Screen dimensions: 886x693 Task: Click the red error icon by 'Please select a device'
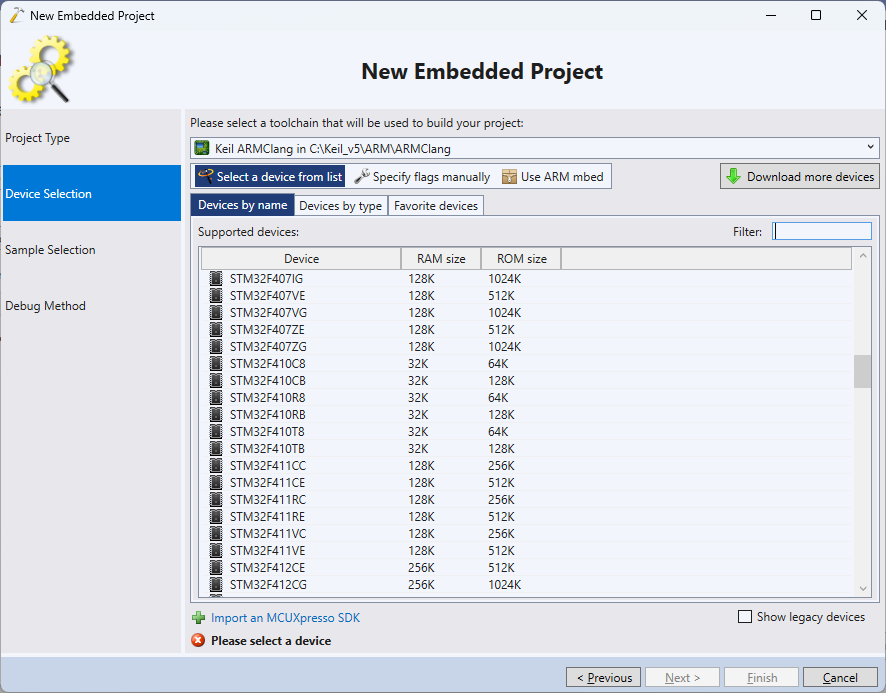point(198,640)
